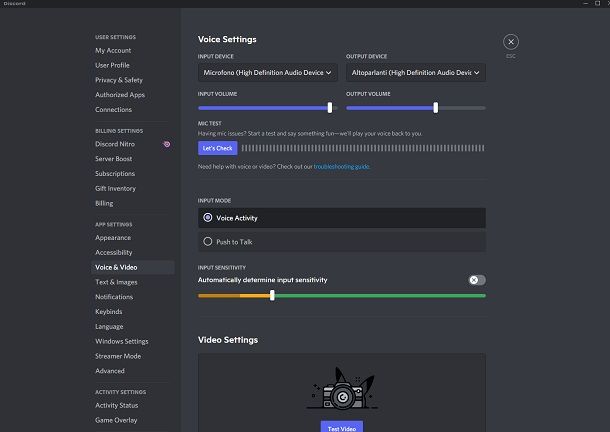The width and height of the screenshot is (610, 432).
Task: Click the camera illustration in Video Settings
Action: click(342, 389)
